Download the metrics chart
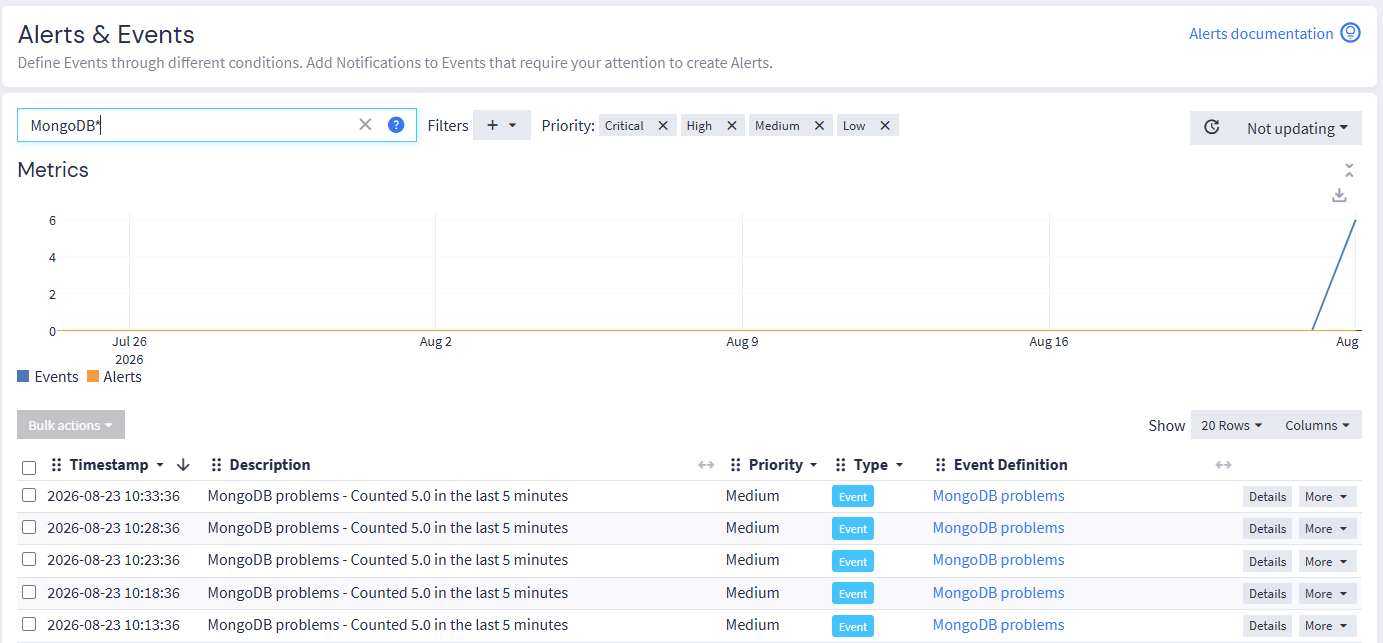1383x643 pixels. pos(1339,195)
